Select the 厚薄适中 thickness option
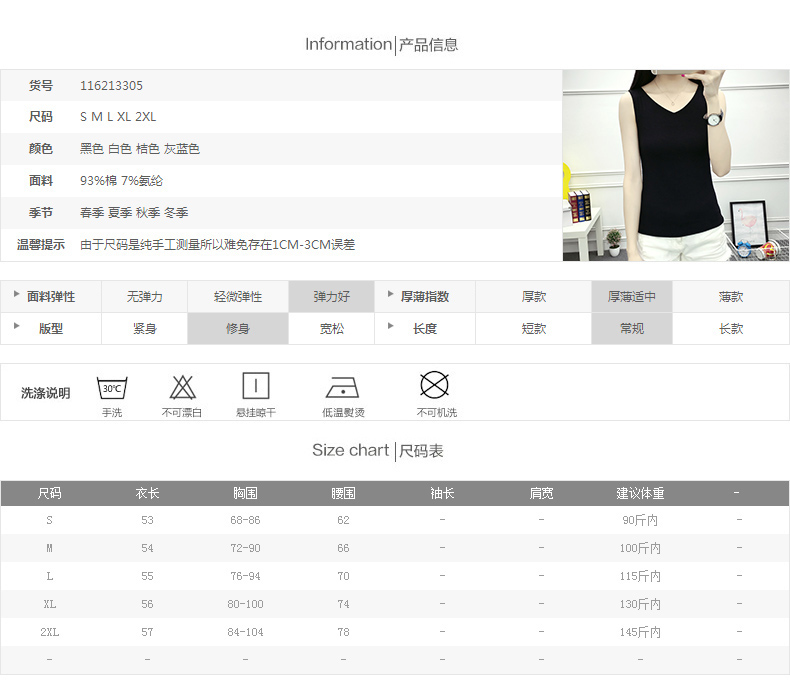Screen dimensions: 790x695 [631, 297]
